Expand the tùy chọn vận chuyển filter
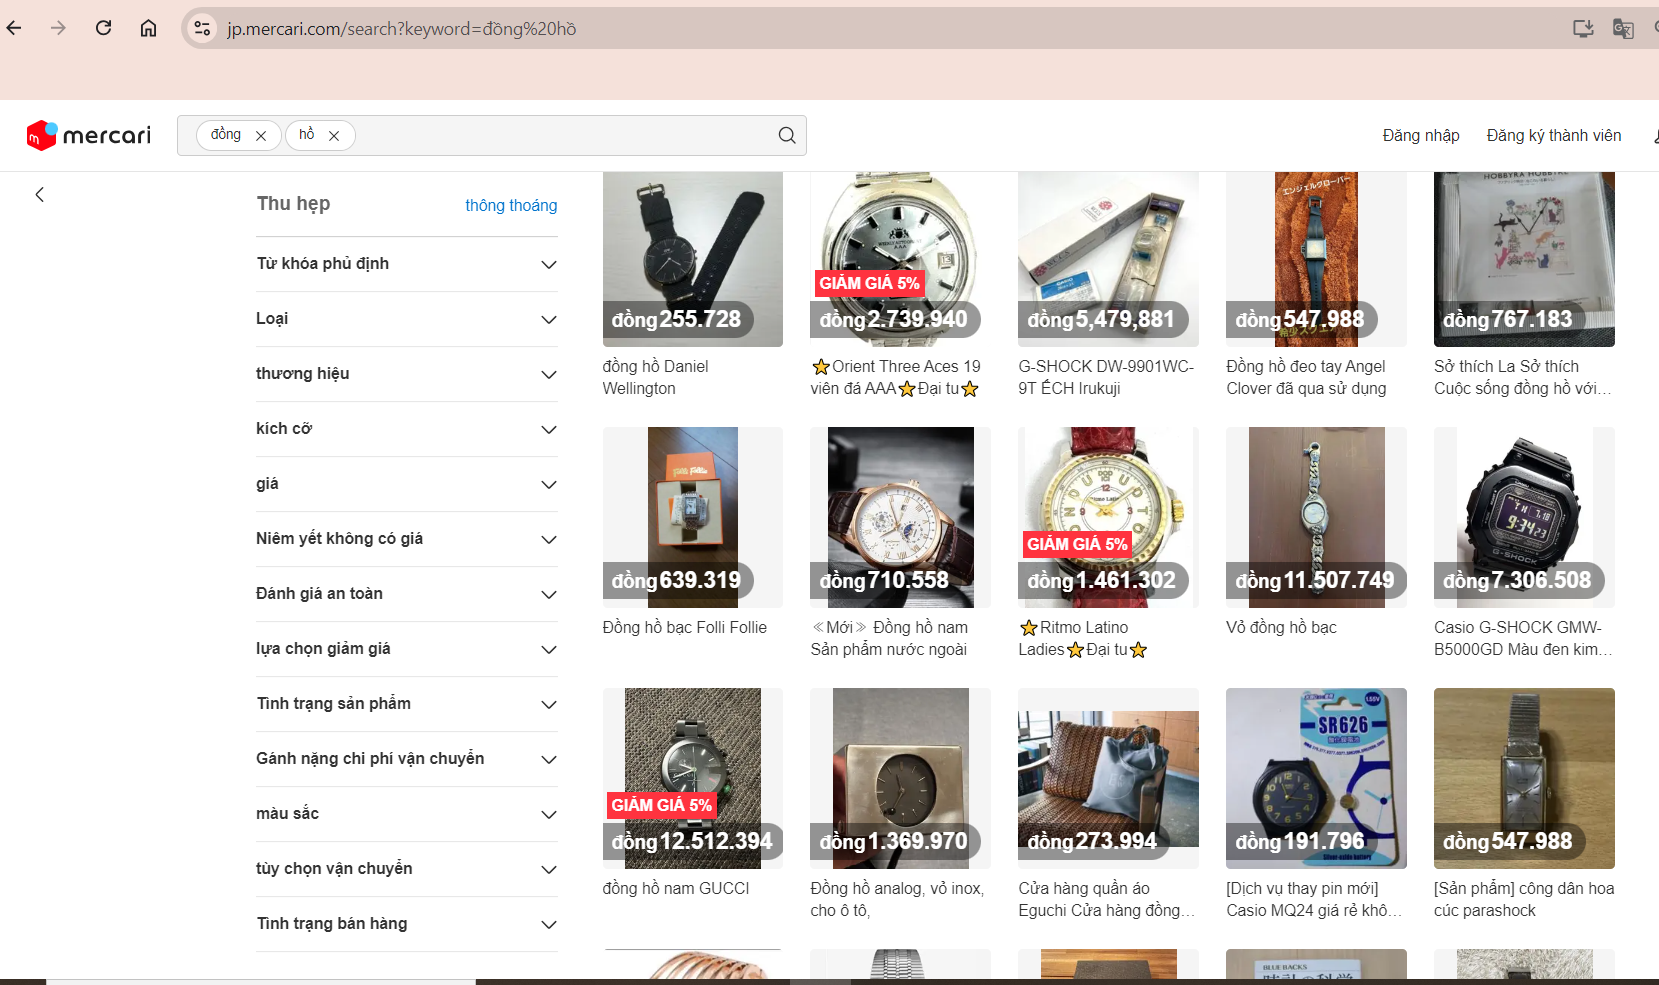Image resolution: width=1659 pixels, height=985 pixels. pos(407,869)
